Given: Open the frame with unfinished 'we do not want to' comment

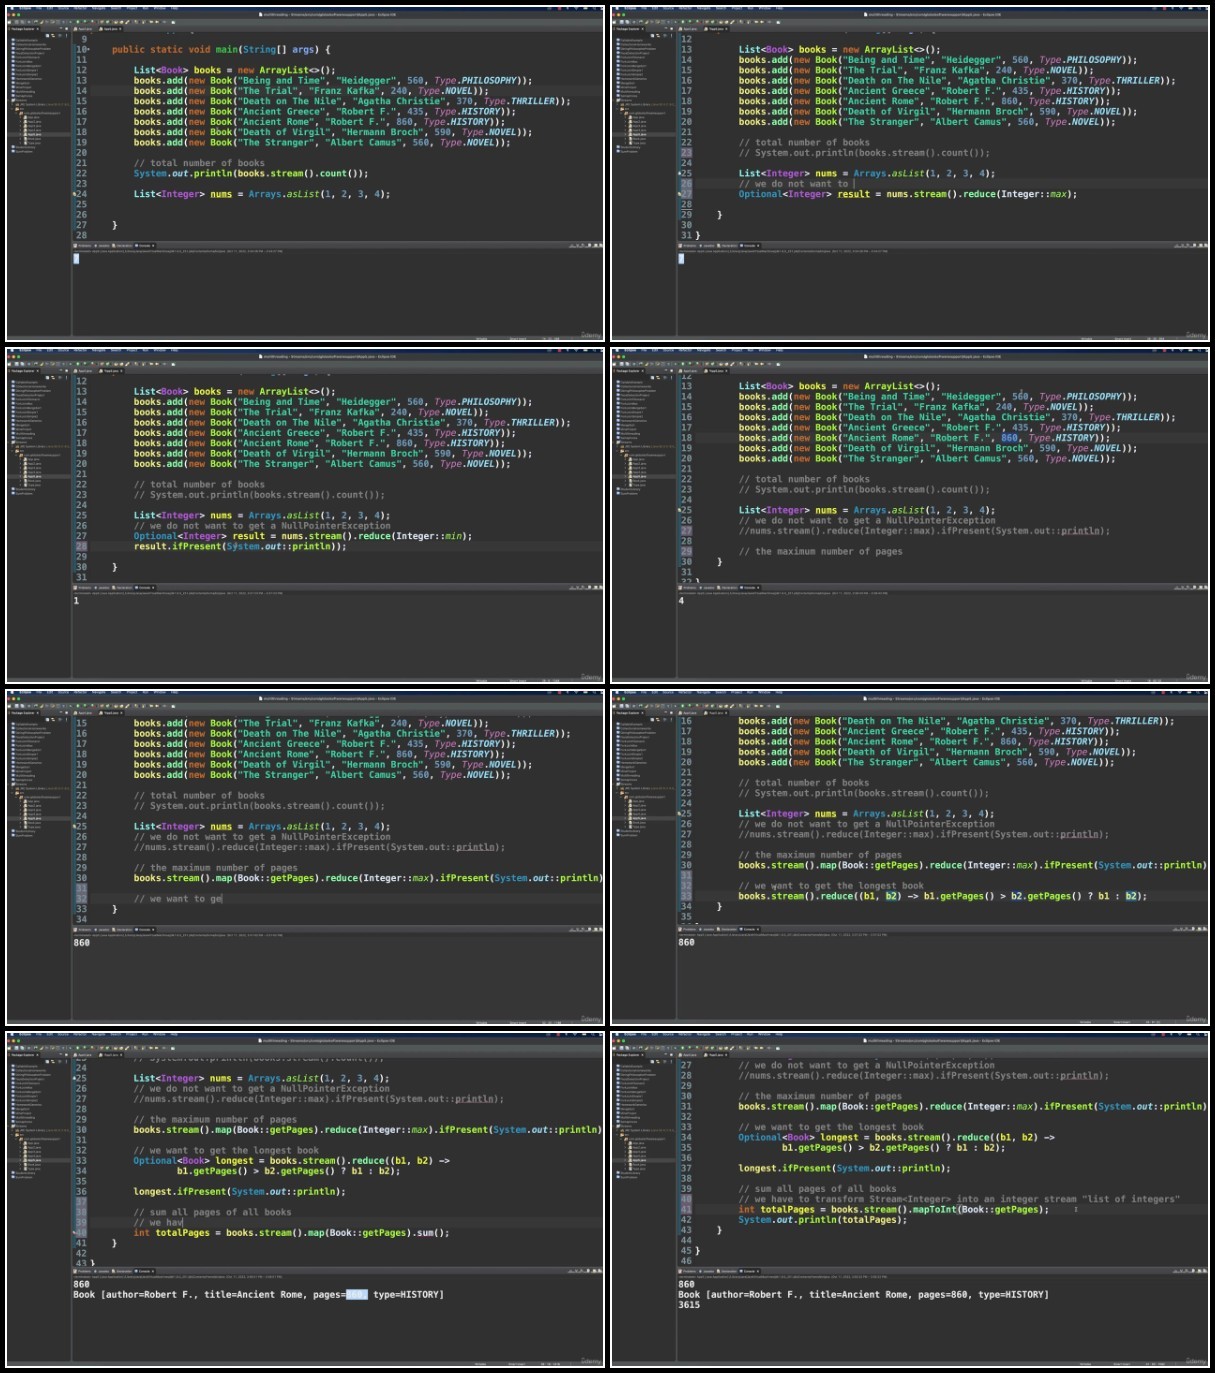Looking at the screenshot, I should (x=910, y=174).
